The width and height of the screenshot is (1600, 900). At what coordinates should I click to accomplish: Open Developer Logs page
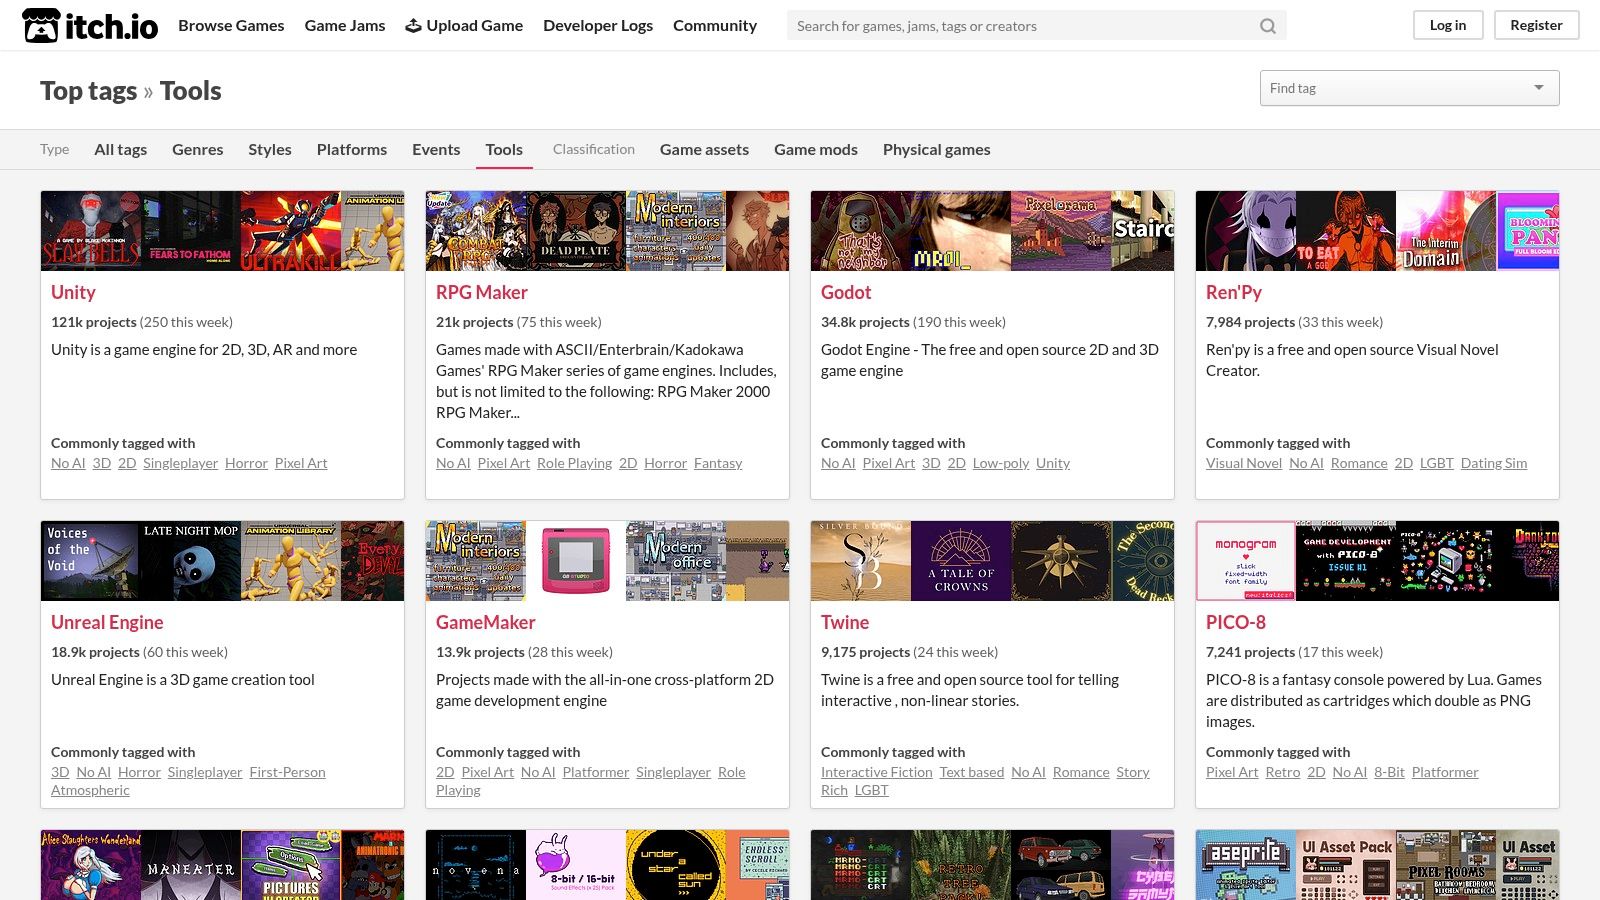coord(598,25)
